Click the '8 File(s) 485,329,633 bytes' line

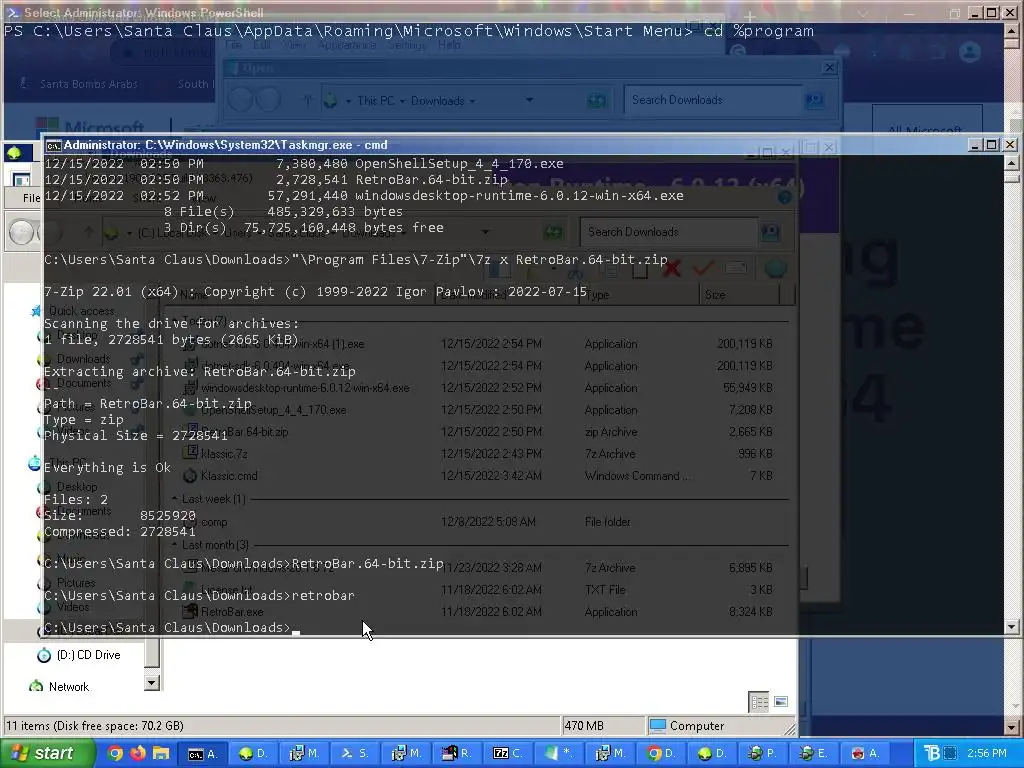tap(283, 212)
